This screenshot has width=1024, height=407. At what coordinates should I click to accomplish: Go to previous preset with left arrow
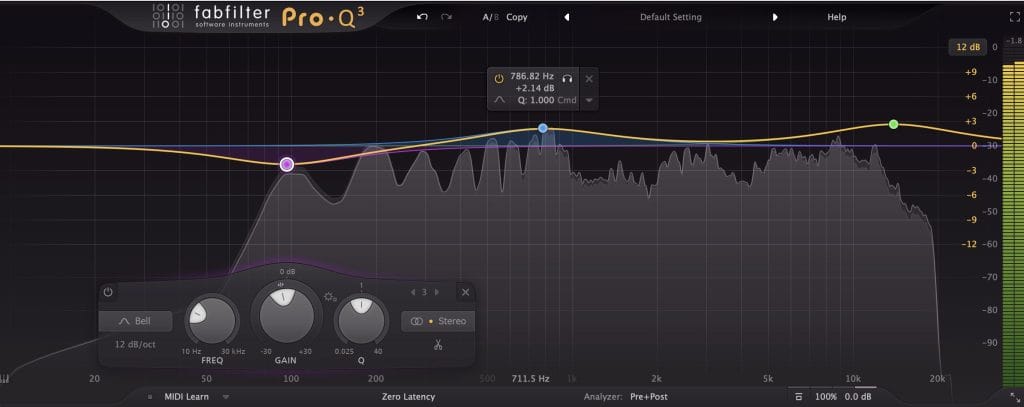(567, 17)
